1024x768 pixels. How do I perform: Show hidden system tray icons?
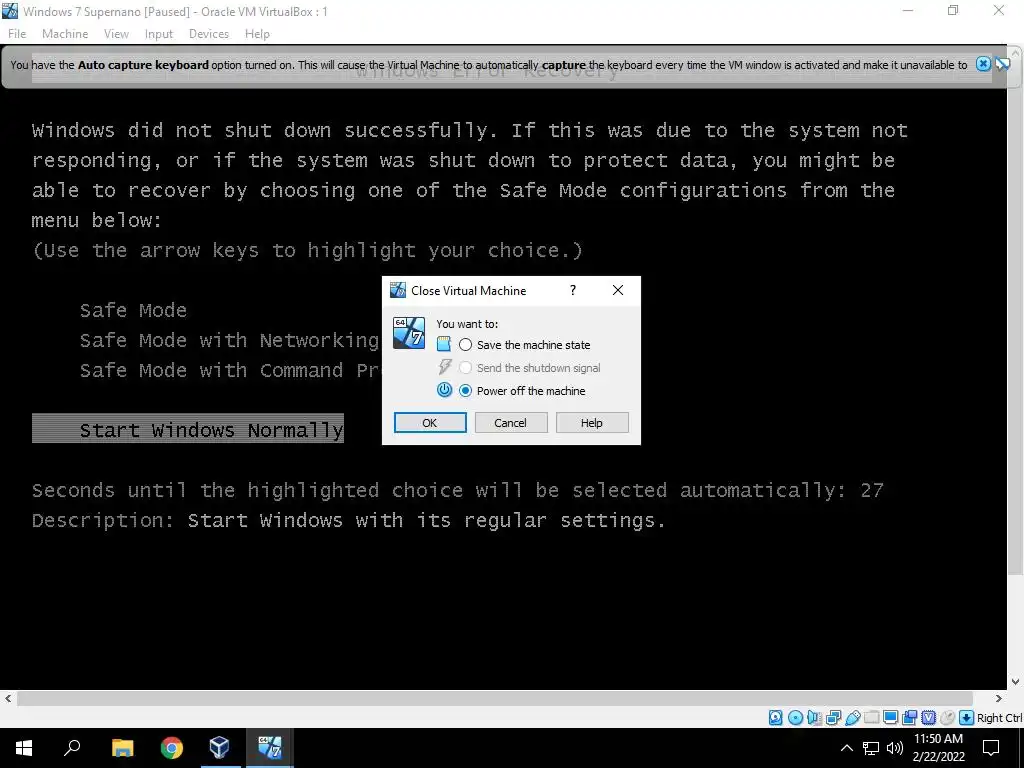click(x=846, y=748)
